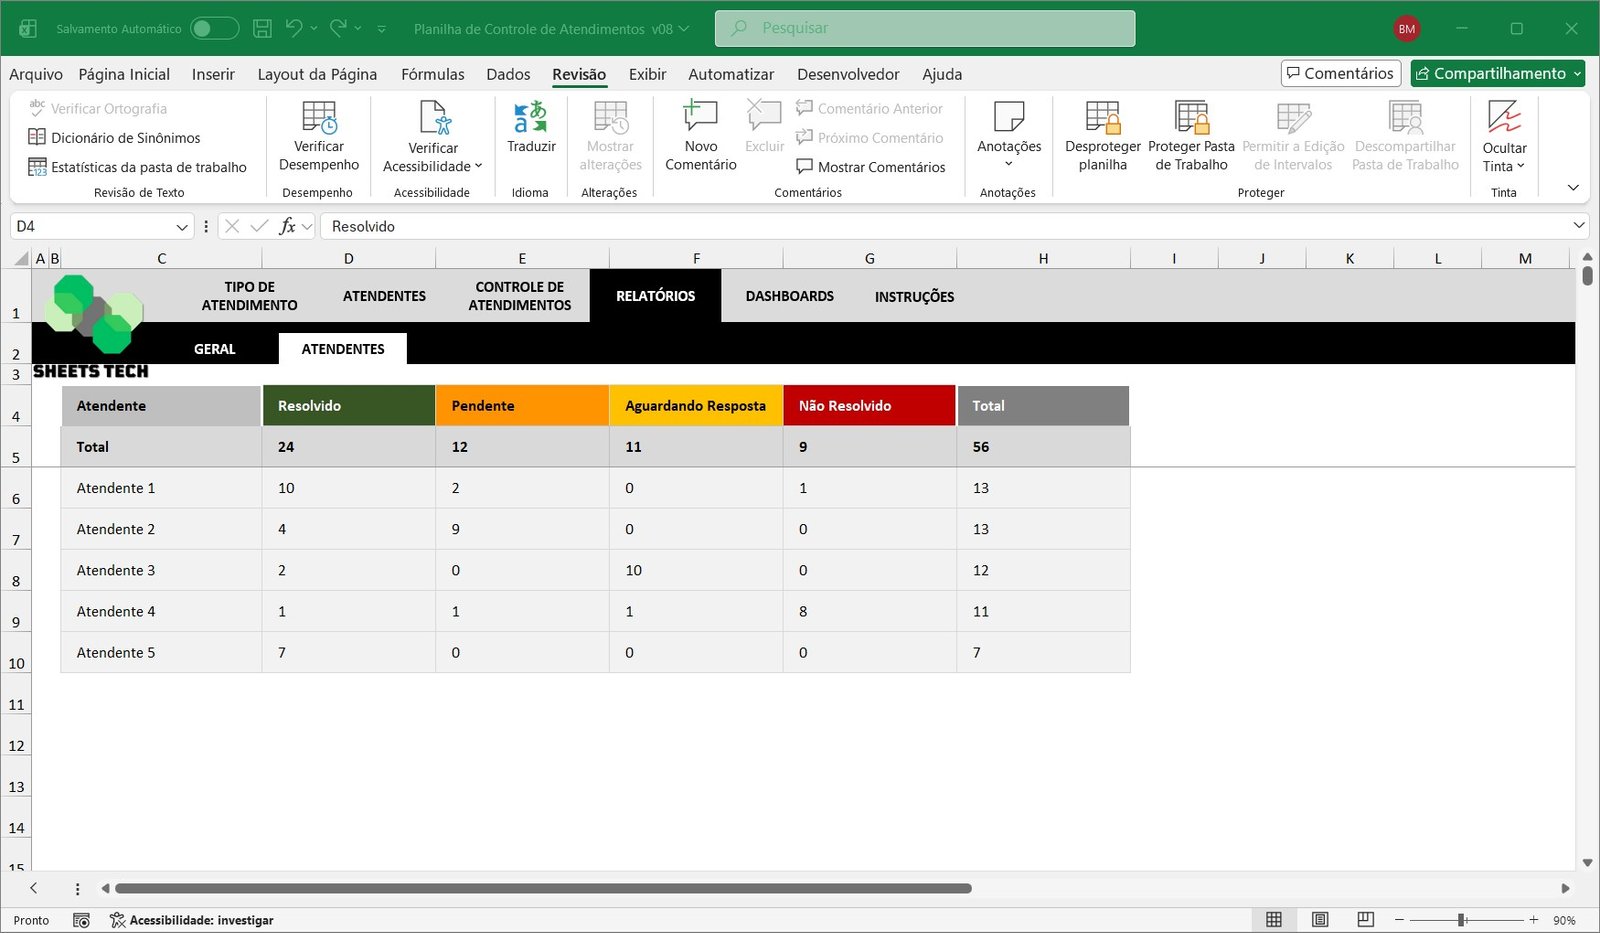Open the Fórmulas ribbon tab

coord(432,74)
